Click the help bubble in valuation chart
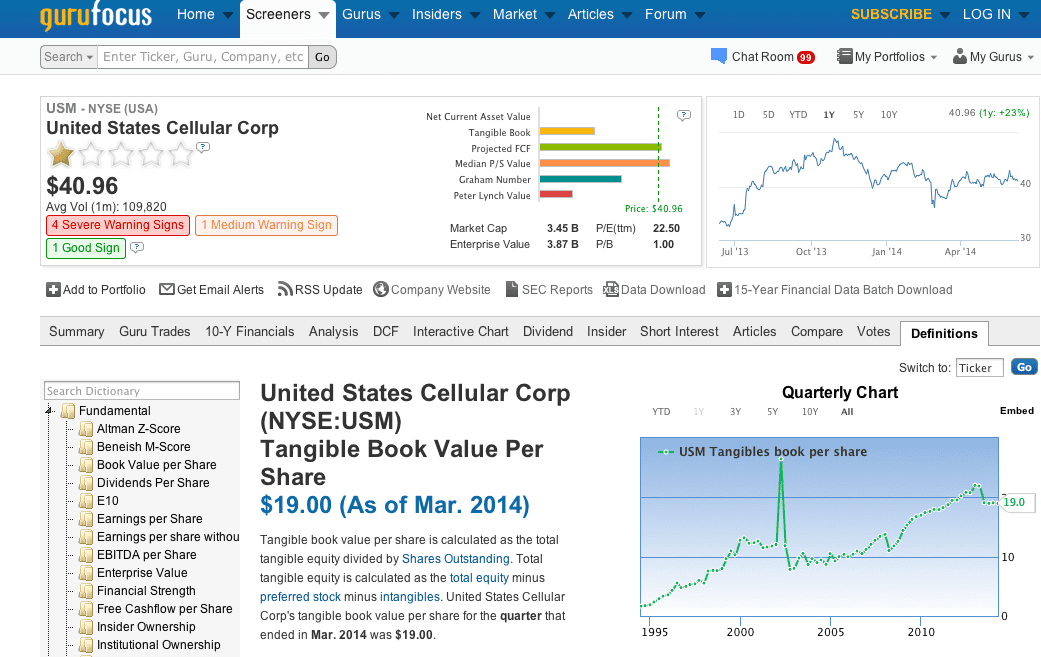This screenshot has height=657, width=1041. pos(683,115)
